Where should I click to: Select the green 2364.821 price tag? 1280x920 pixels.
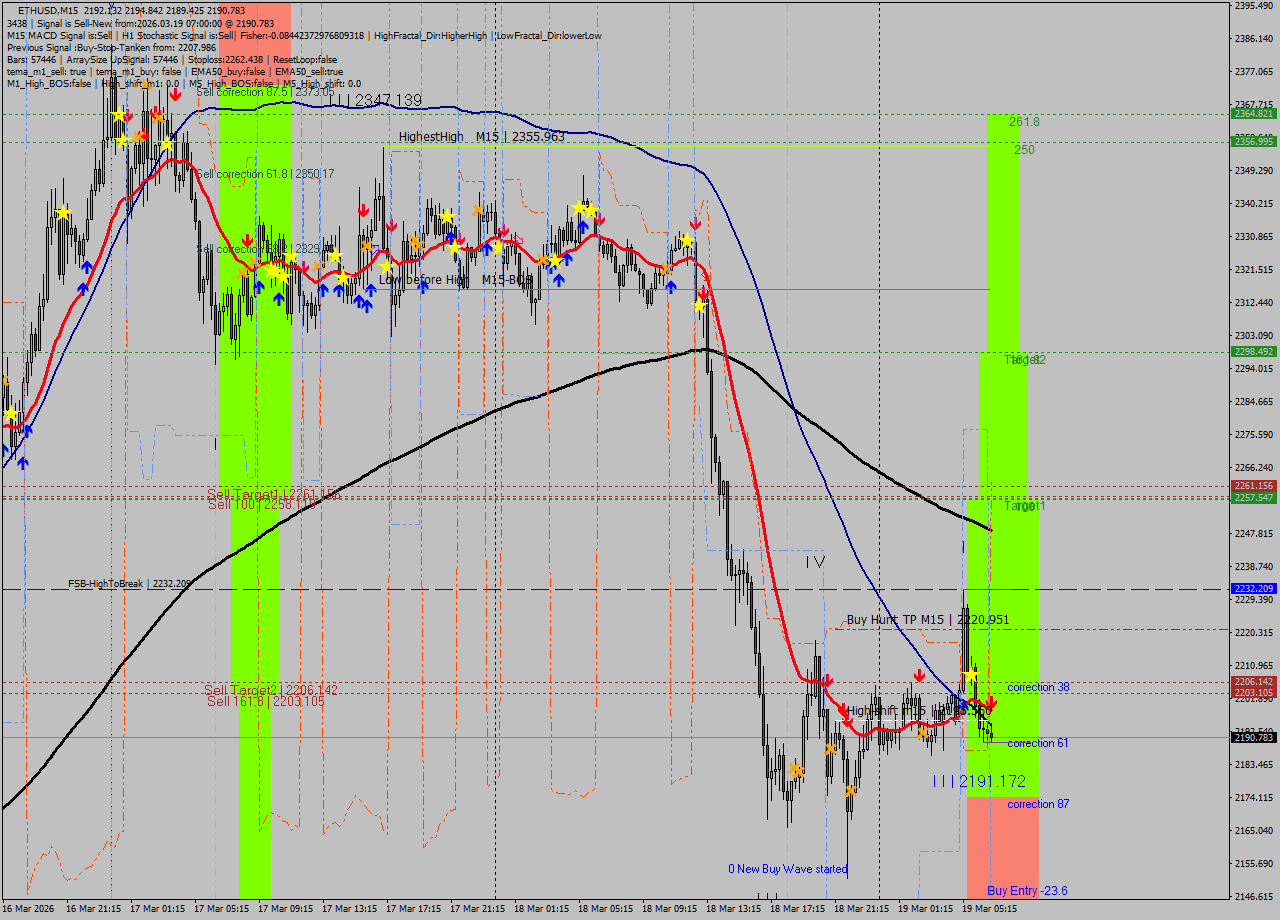click(x=1253, y=114)
